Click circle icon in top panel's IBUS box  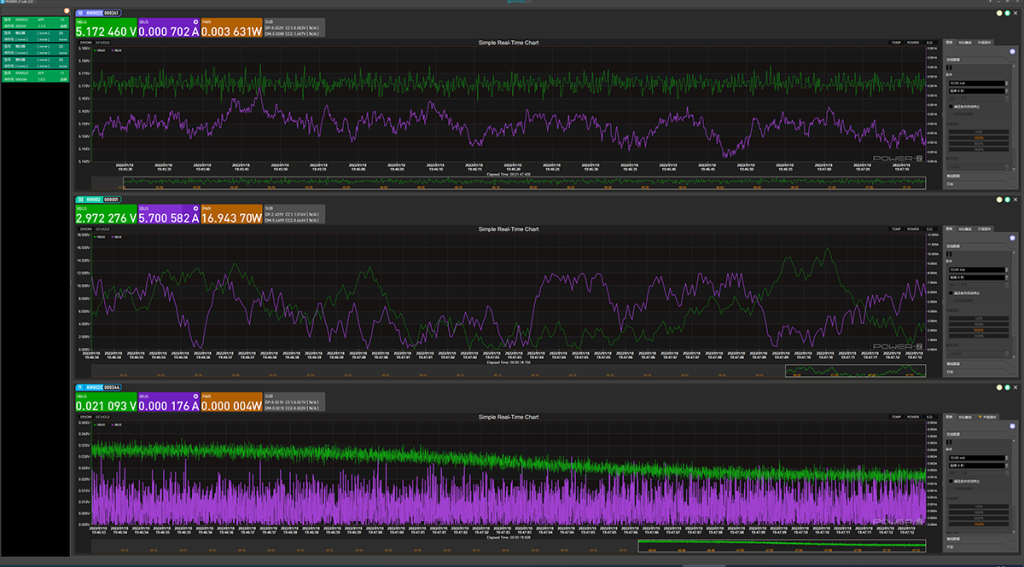pyautogui.click(x=195, y=22)
